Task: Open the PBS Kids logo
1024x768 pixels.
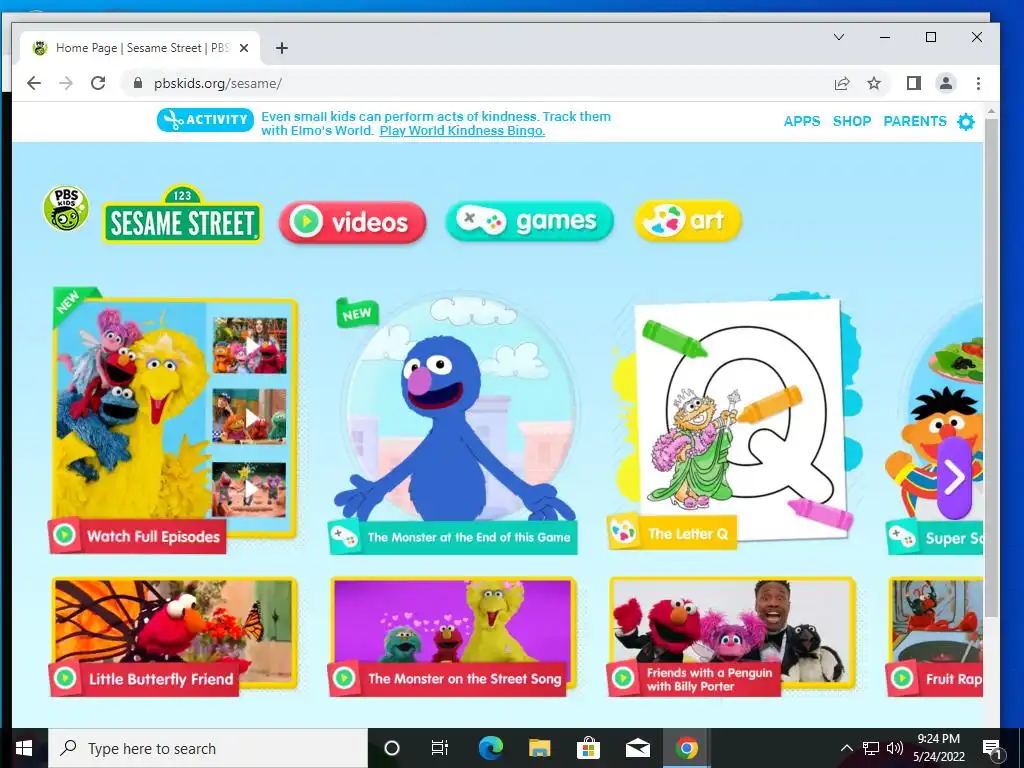Action: point(66,209)
